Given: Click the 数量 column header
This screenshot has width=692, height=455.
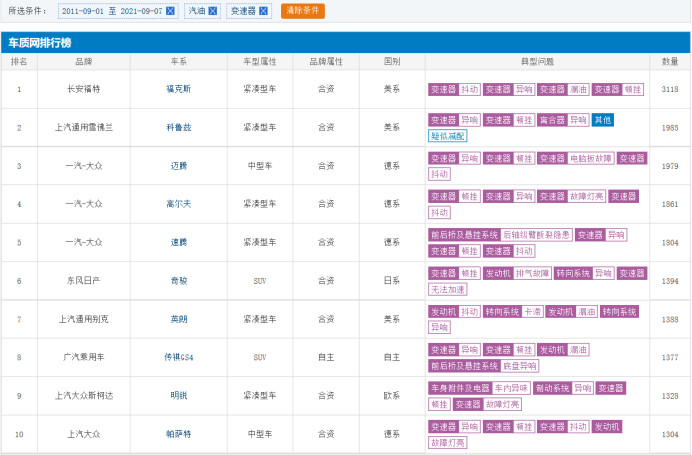Looking at the screenshot, I should point(669,62).
